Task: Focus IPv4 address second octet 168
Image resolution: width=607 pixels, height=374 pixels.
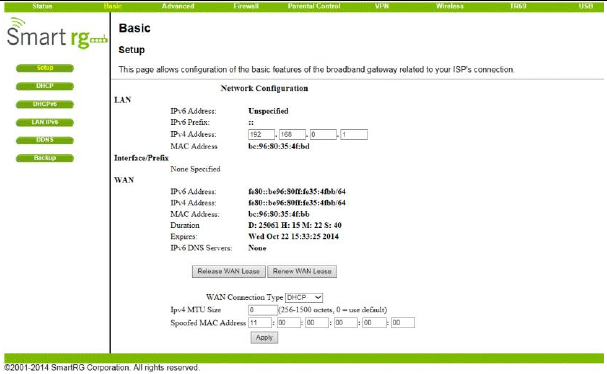Action: (x=292, y=134)
